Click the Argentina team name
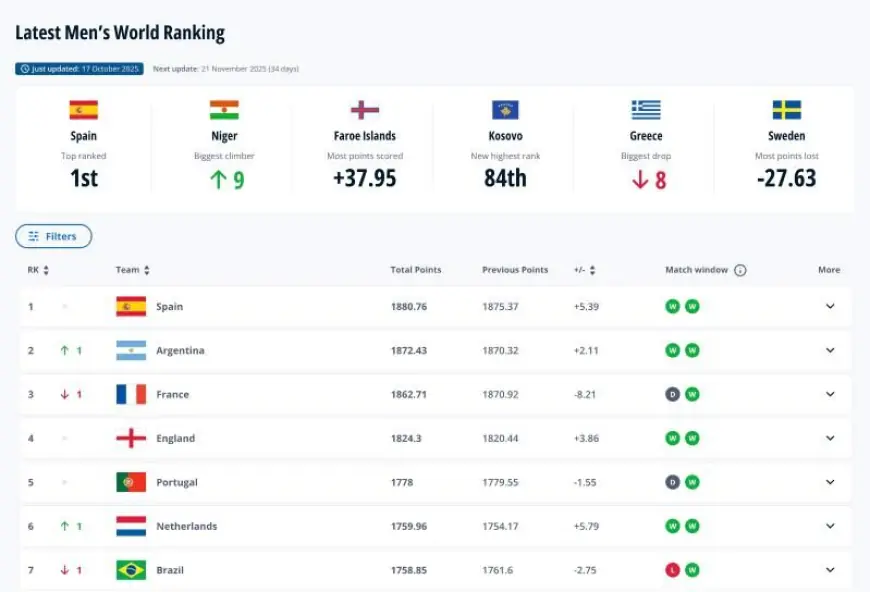Image resolution: width=870 pixels, height=592 pixels. tap(182, 350)
